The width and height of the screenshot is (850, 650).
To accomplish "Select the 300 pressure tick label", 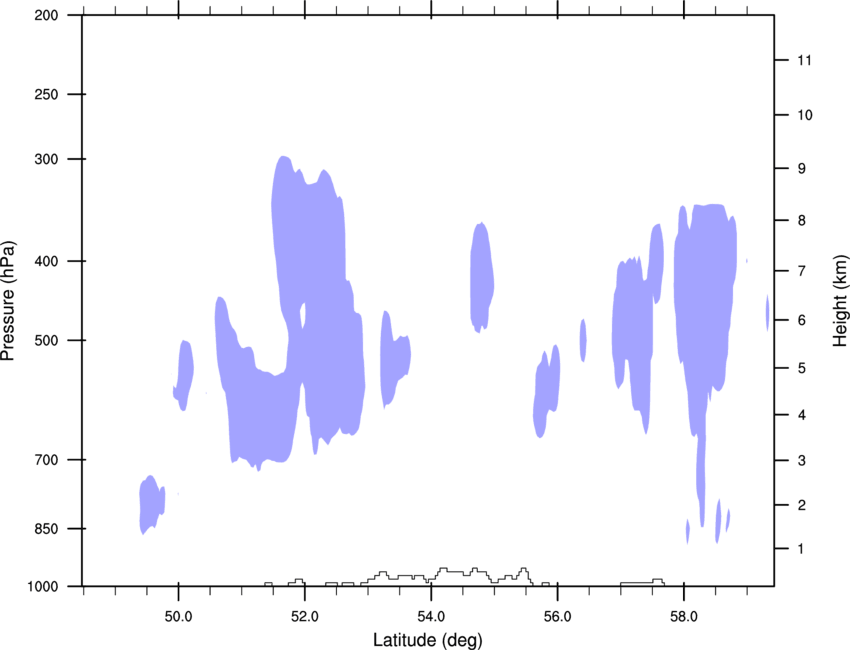I will [x=46, y=159].
